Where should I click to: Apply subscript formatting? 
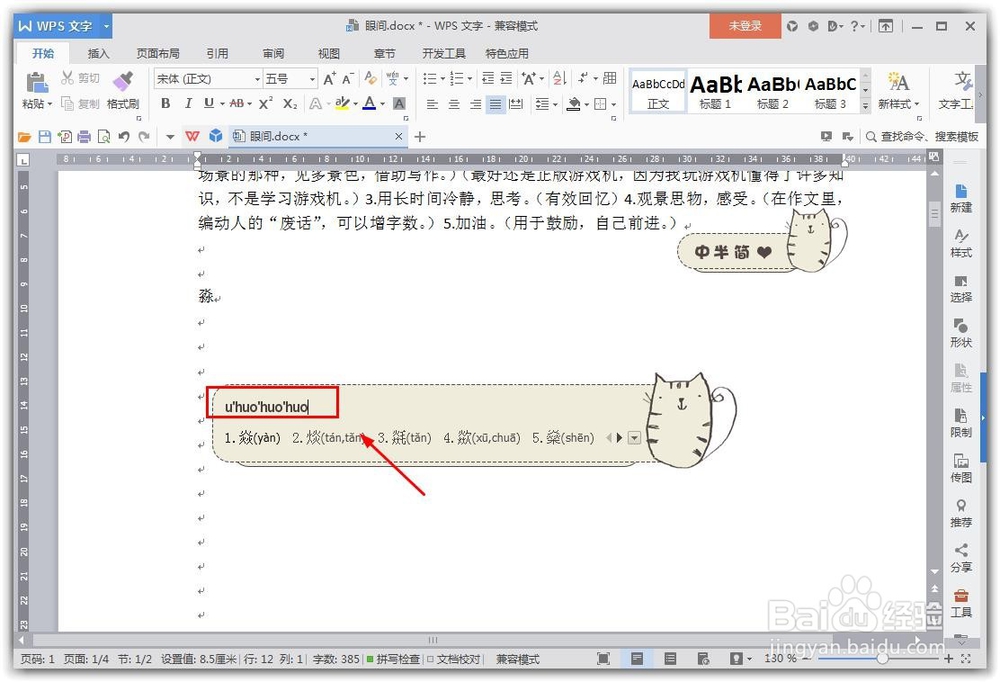289,103
